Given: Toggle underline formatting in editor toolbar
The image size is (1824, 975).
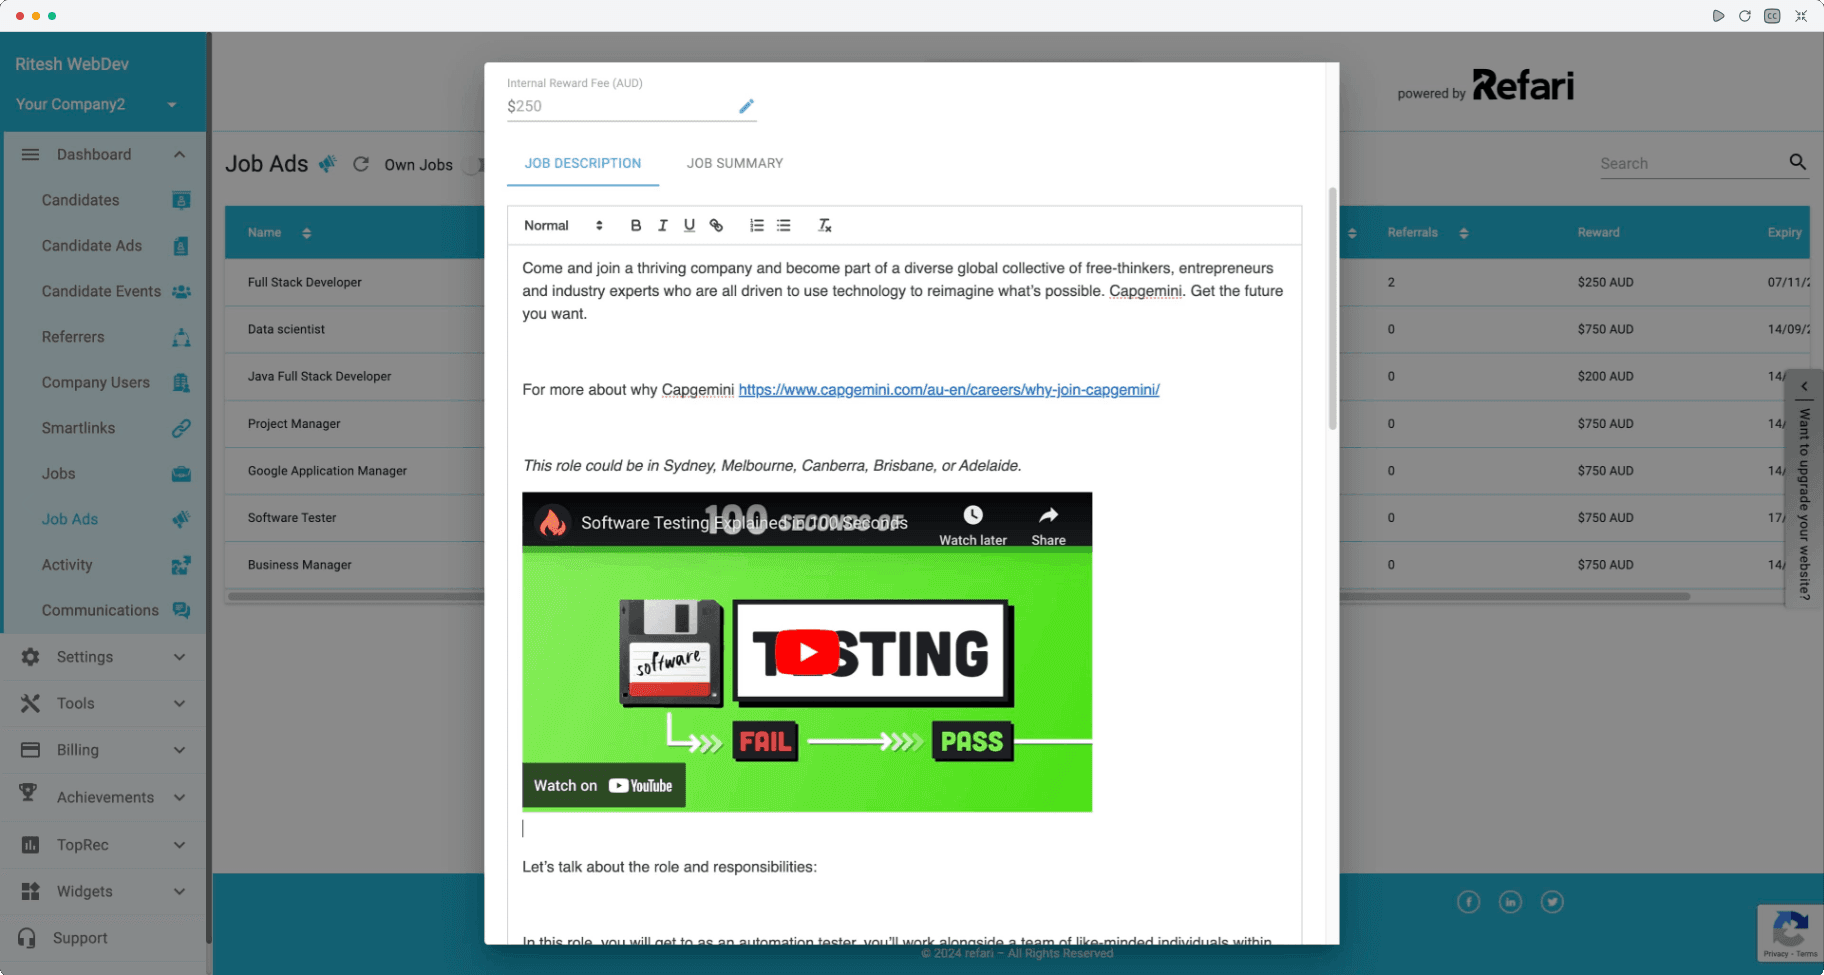Looking at the screenshot, I should (689, 226).
